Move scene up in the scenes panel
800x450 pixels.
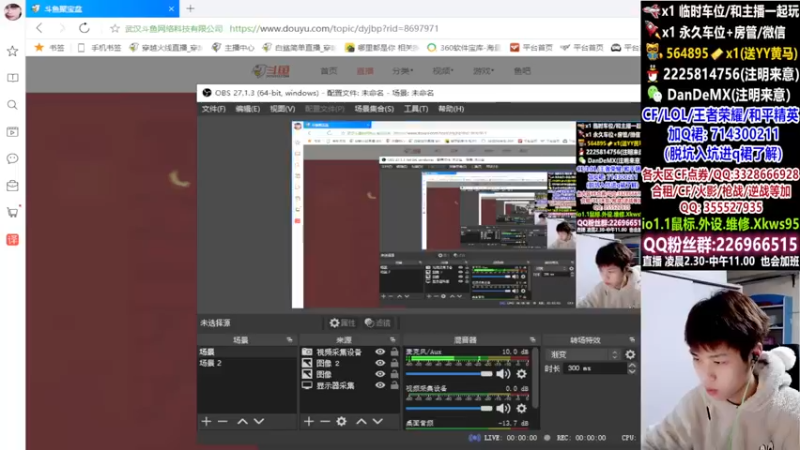(x=242, y=421)
